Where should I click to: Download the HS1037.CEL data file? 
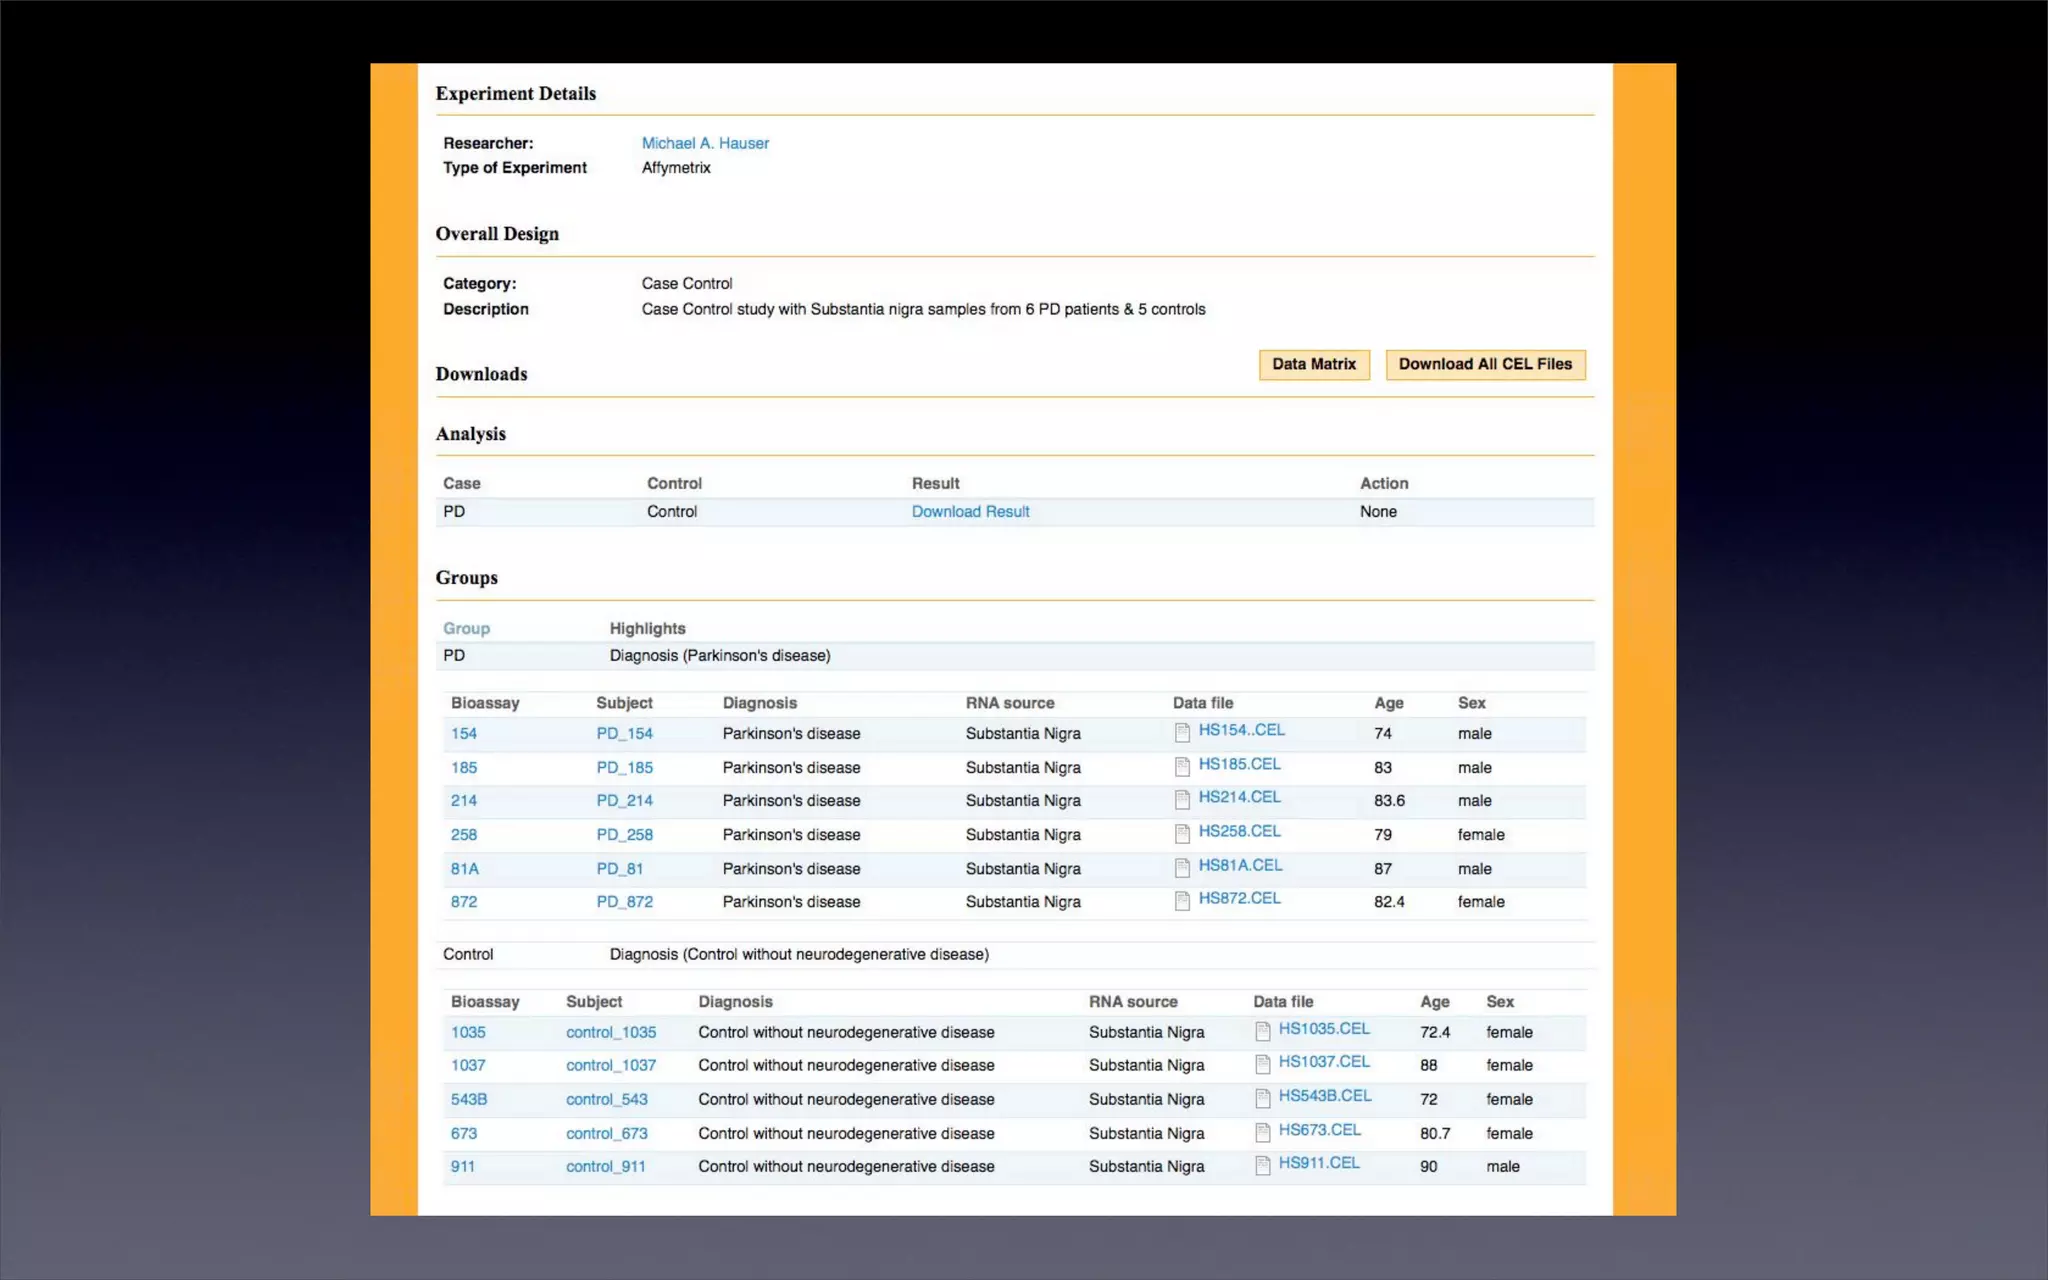[x=1324, y=1061]
